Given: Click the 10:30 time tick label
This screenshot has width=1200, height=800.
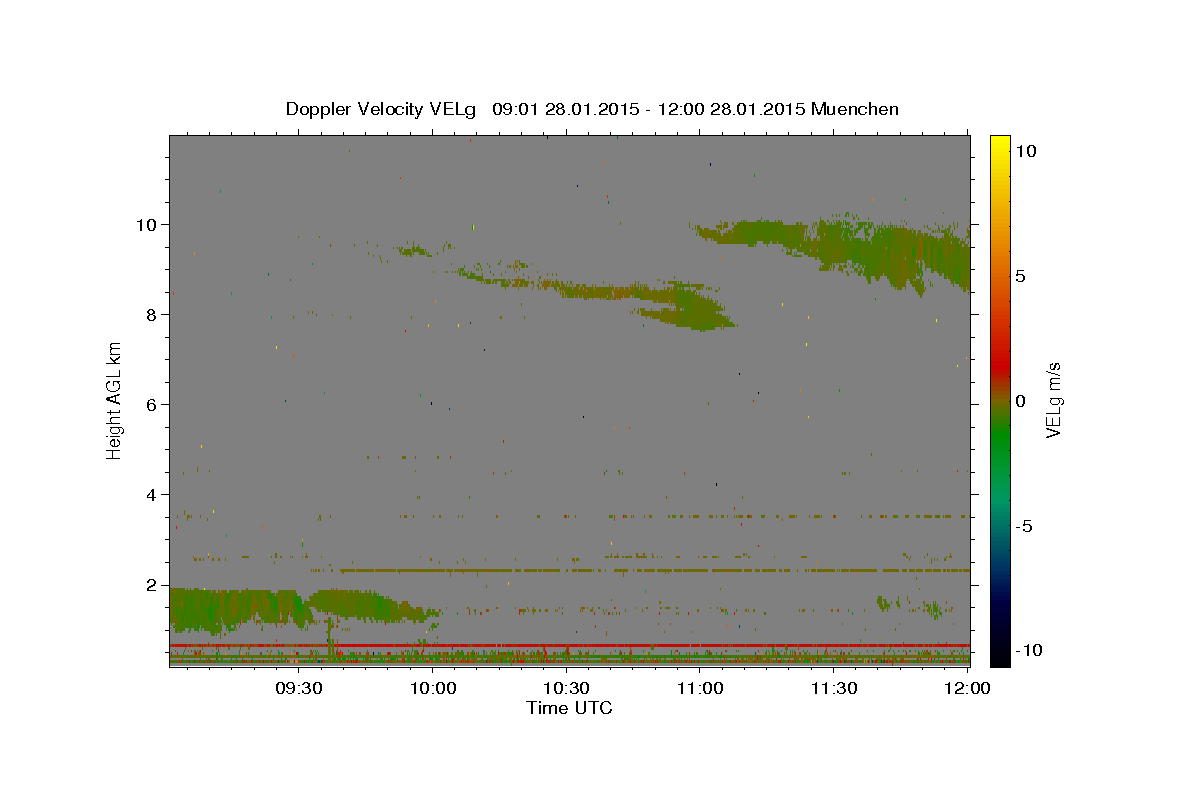Looking at the screenshot, I should (566, 688).
